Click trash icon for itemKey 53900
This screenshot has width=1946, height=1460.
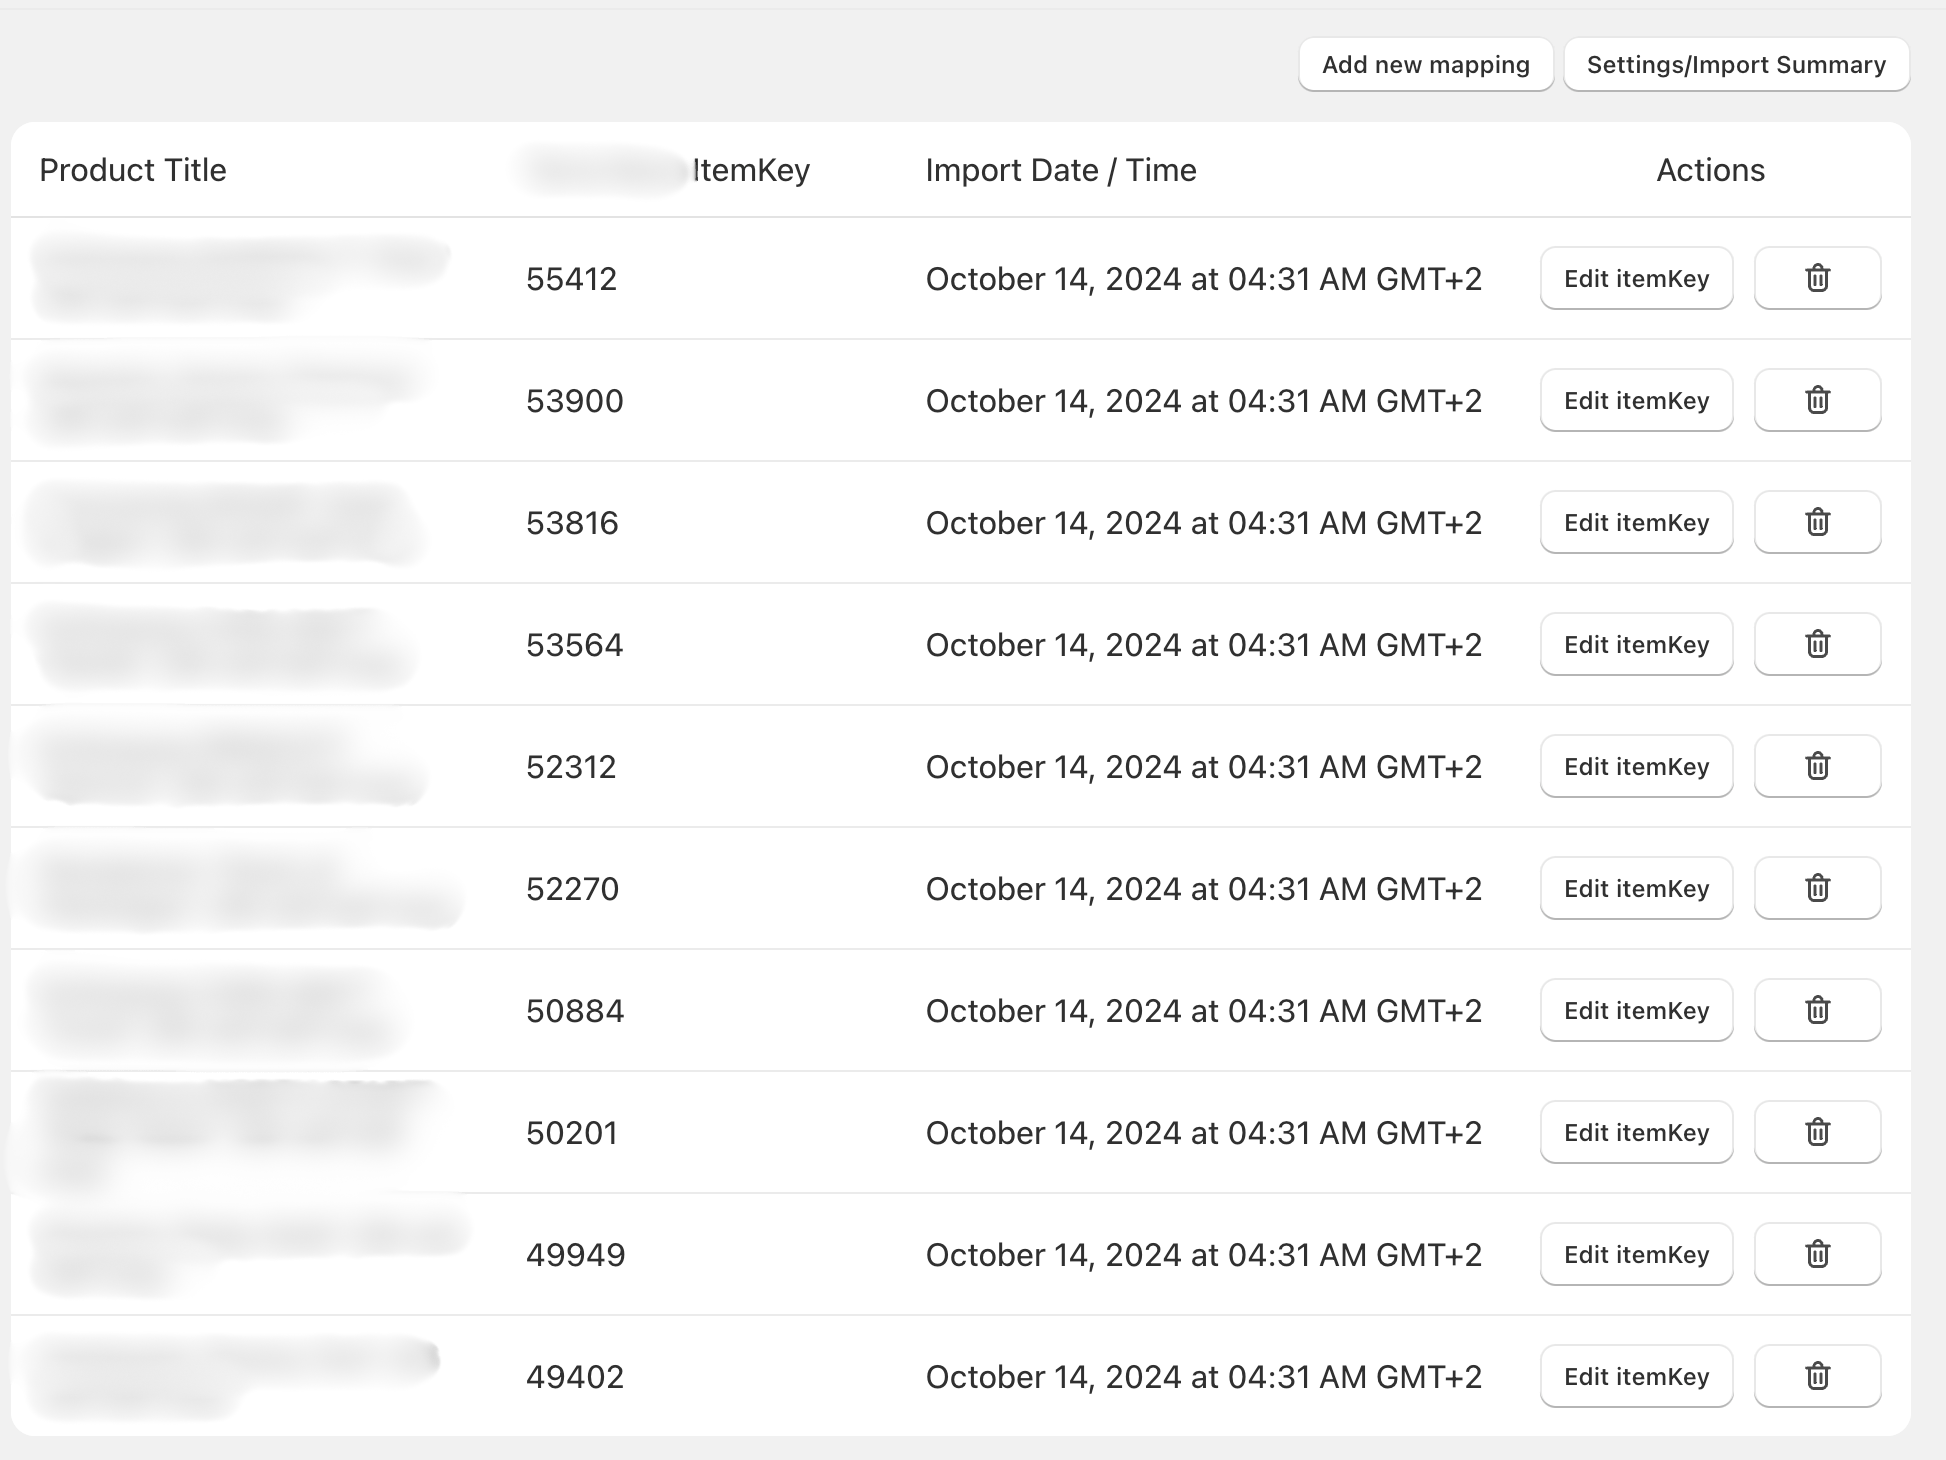pyautogui.click(x=1817, y=400)
